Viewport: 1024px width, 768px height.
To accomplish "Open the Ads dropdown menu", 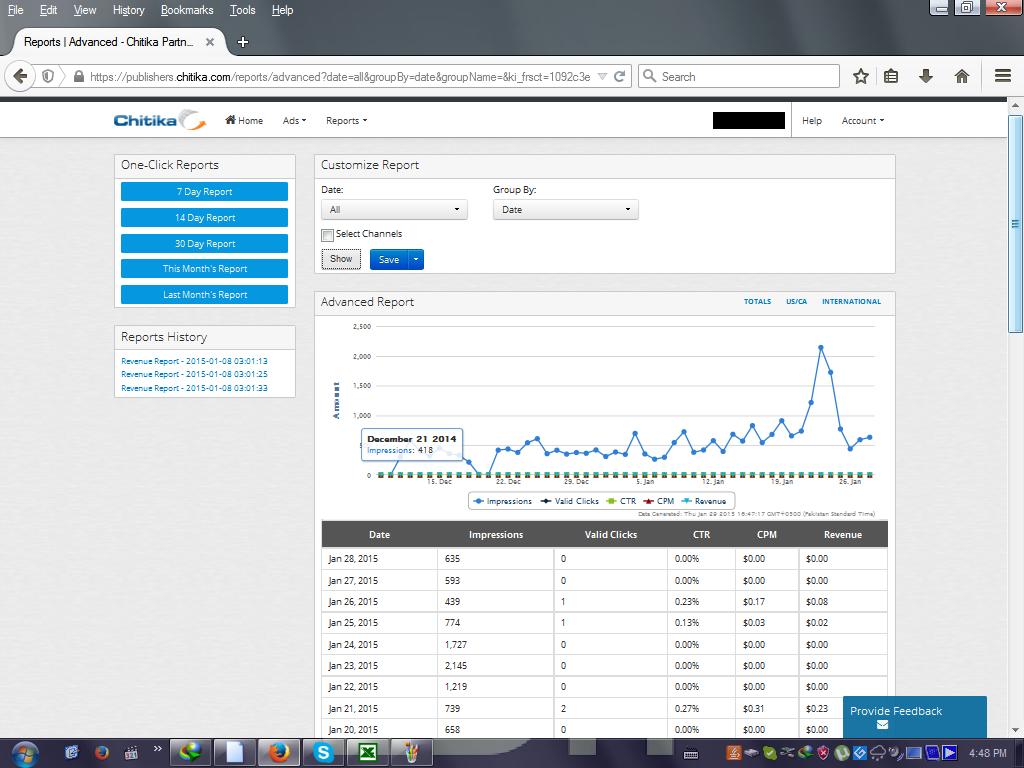I will [295, 121].
